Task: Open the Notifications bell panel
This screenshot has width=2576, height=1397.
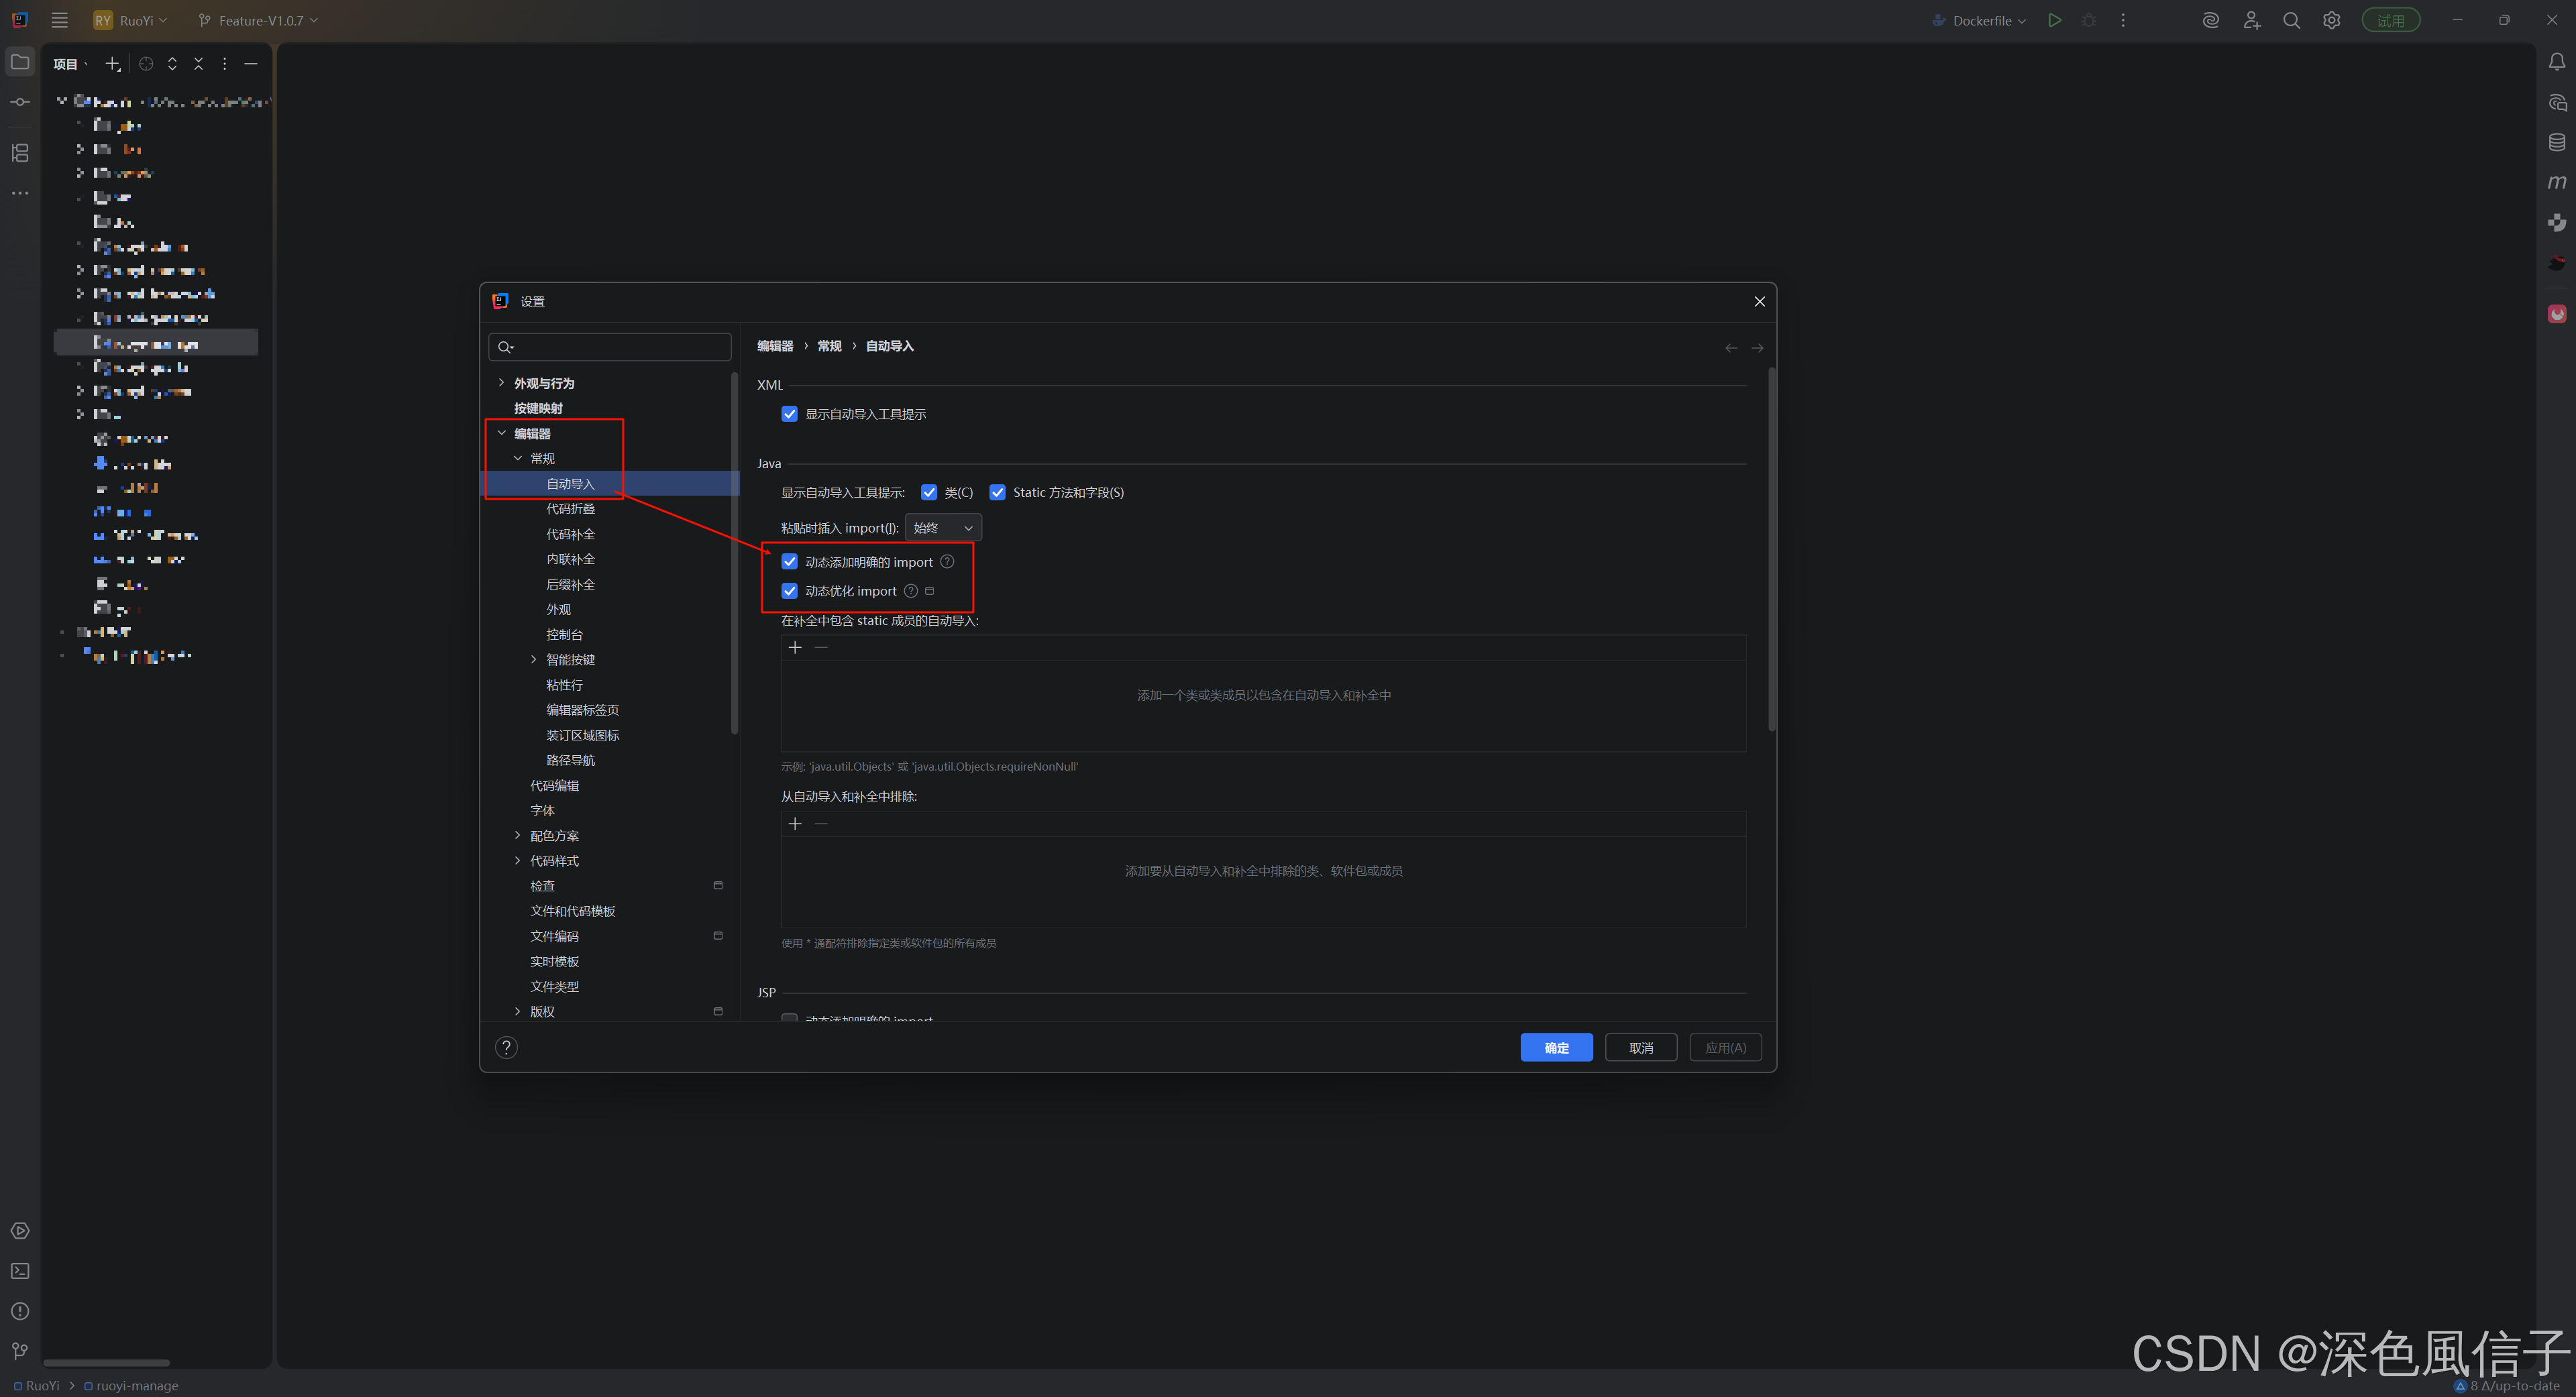Action: [x=2556, y=62]
